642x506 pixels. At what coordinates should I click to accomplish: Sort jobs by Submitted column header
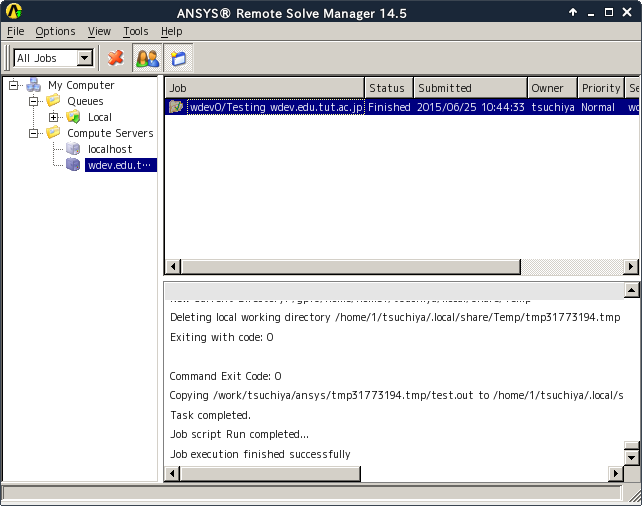point(469,88)
